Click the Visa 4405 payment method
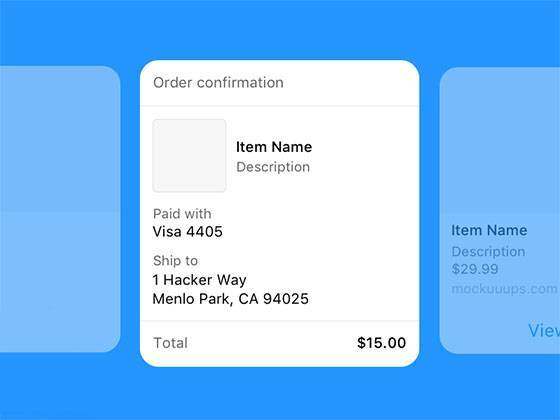Screen dimensions: 560x420 [188, 231]
